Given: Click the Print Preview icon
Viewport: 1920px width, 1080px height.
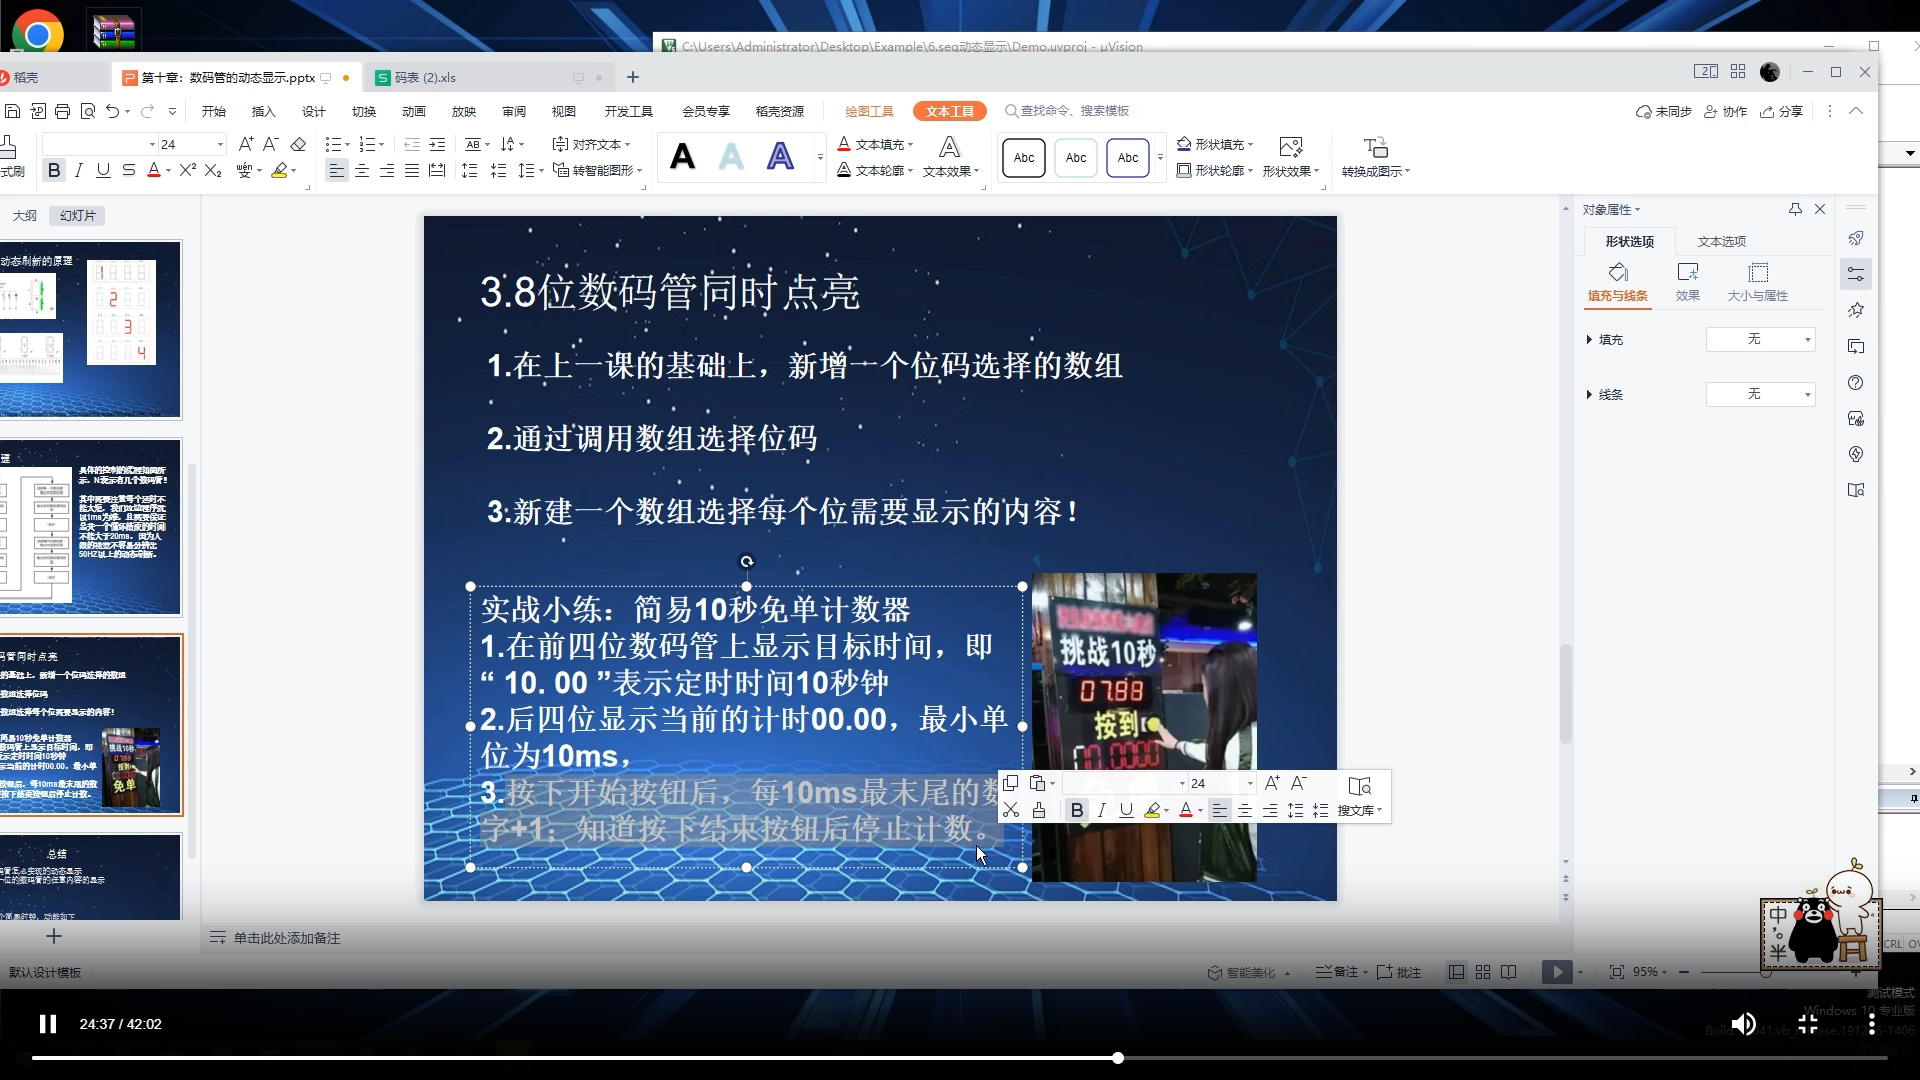Looking at the screenshot, I should (x=88, y=111).
